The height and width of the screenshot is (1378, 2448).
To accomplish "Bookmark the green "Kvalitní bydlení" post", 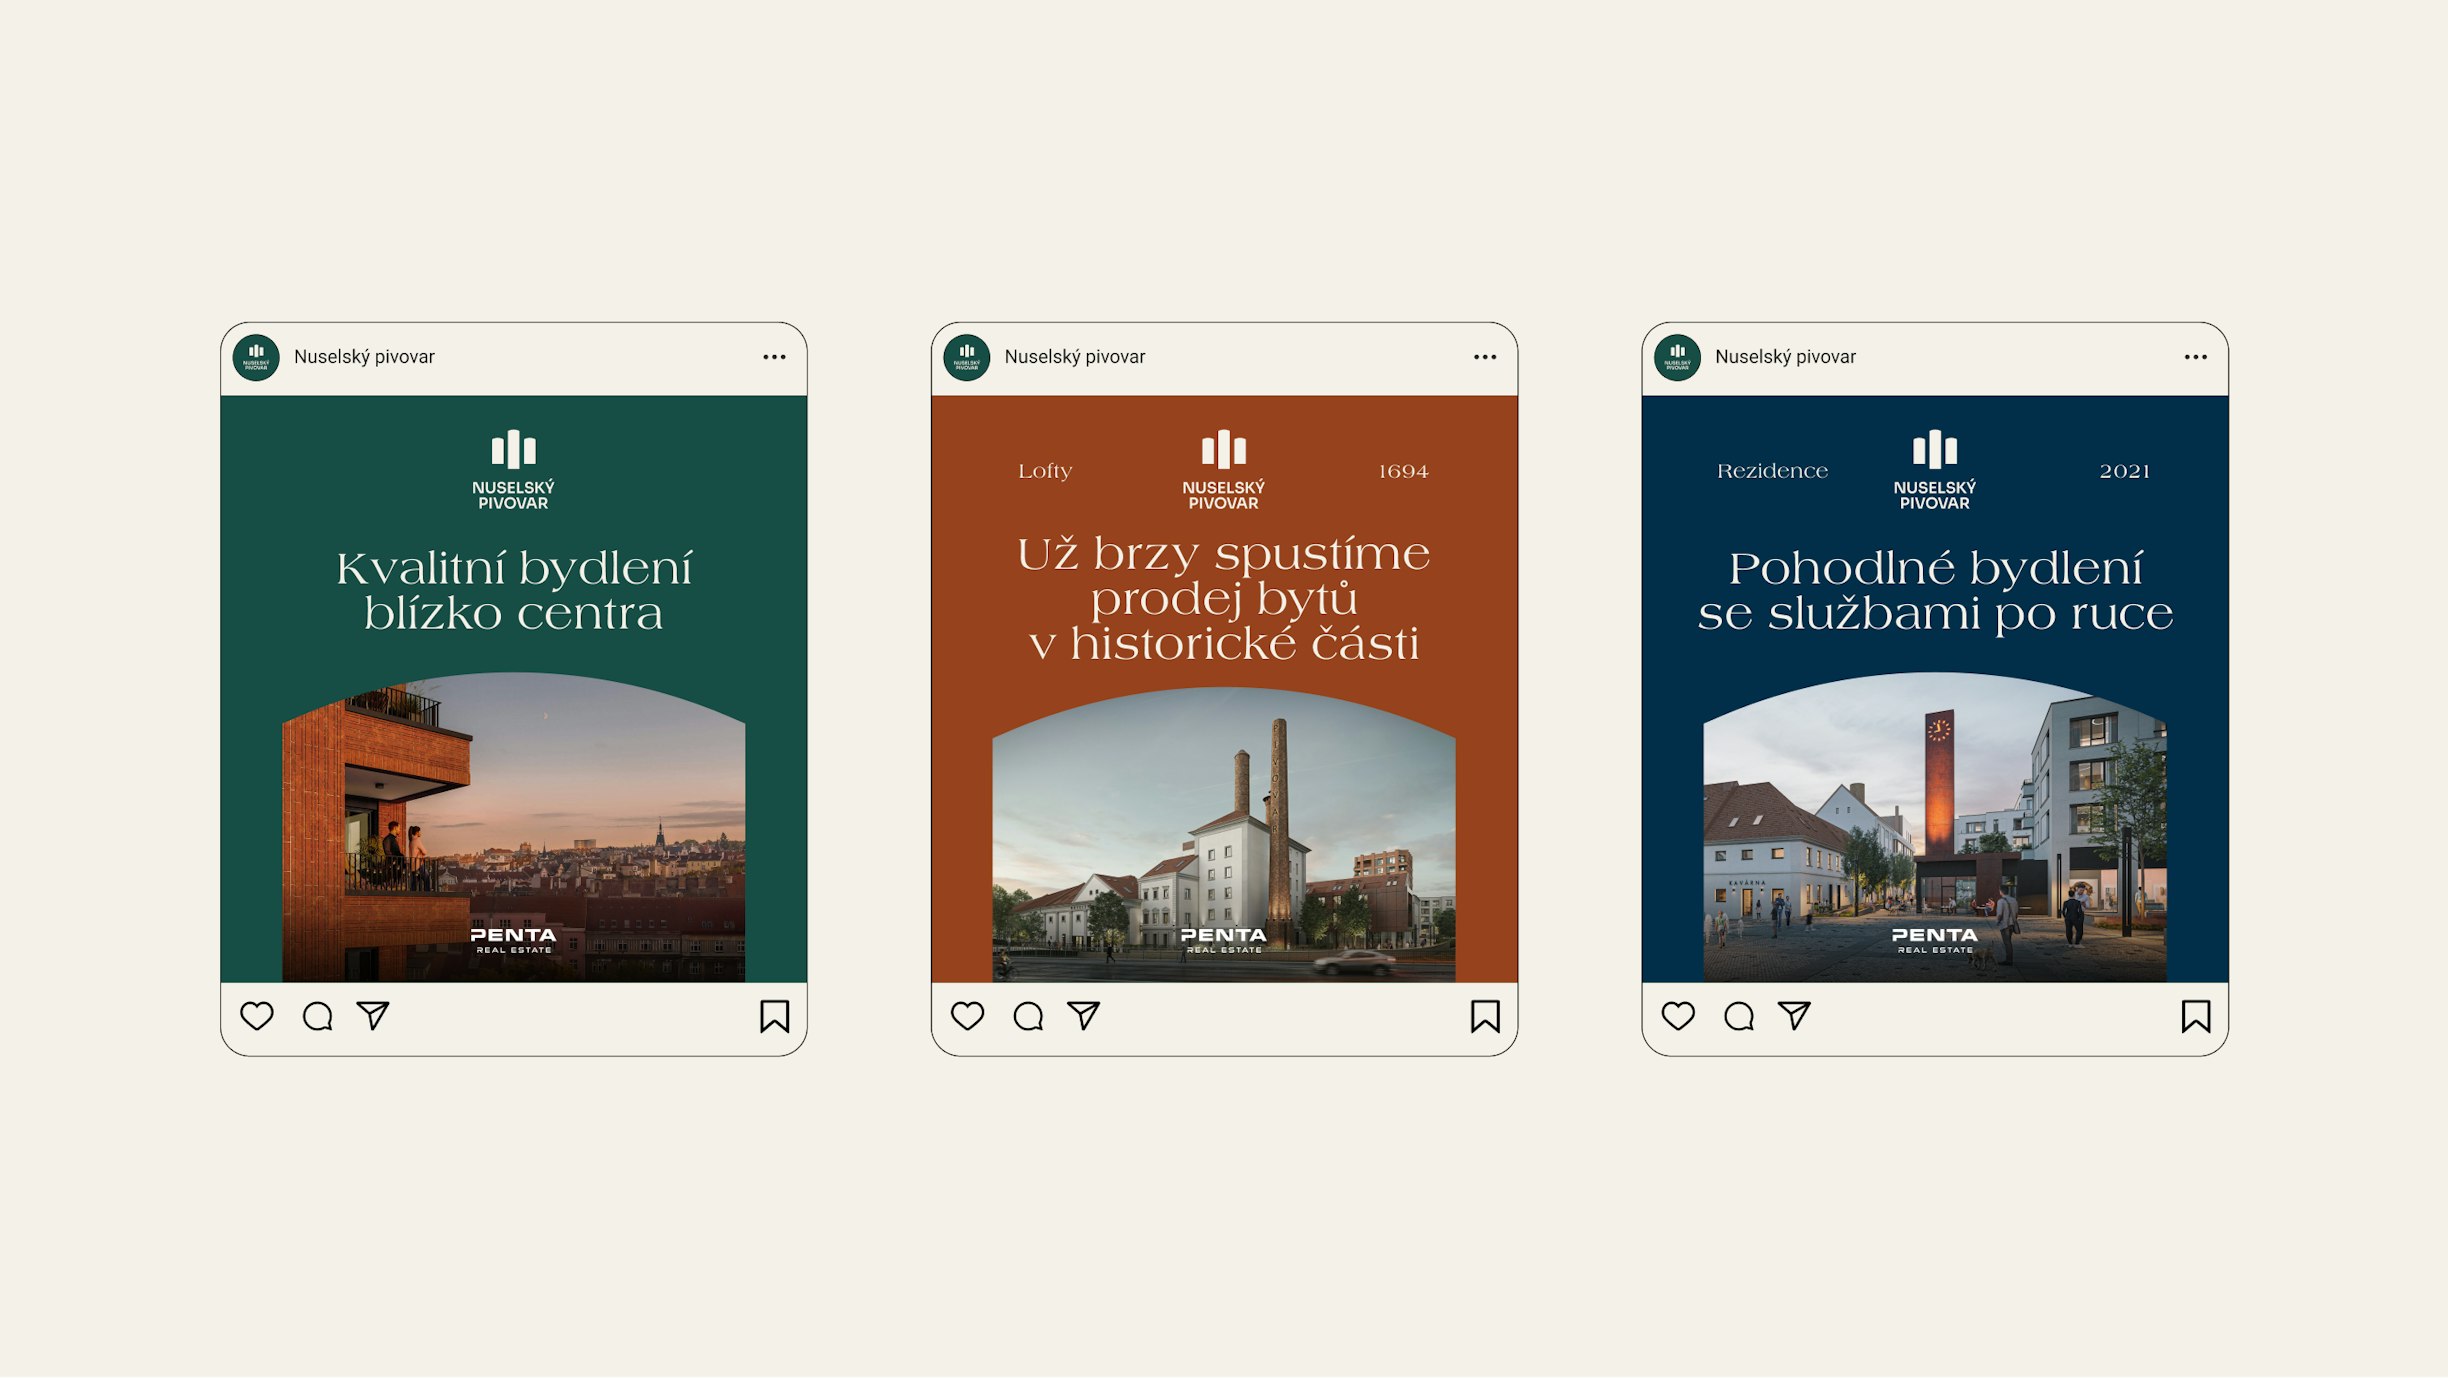I will [774, 1016].
